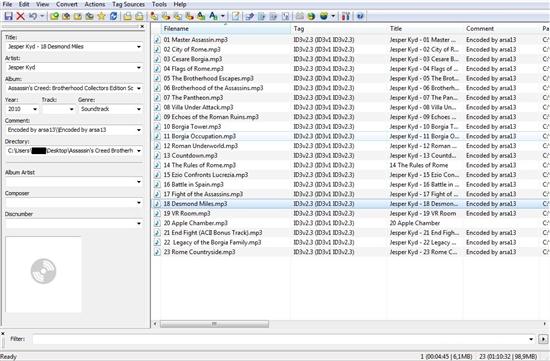Expand the Directory path dropdown
This screenshot has height=361, width=550.
pos(139,151)
